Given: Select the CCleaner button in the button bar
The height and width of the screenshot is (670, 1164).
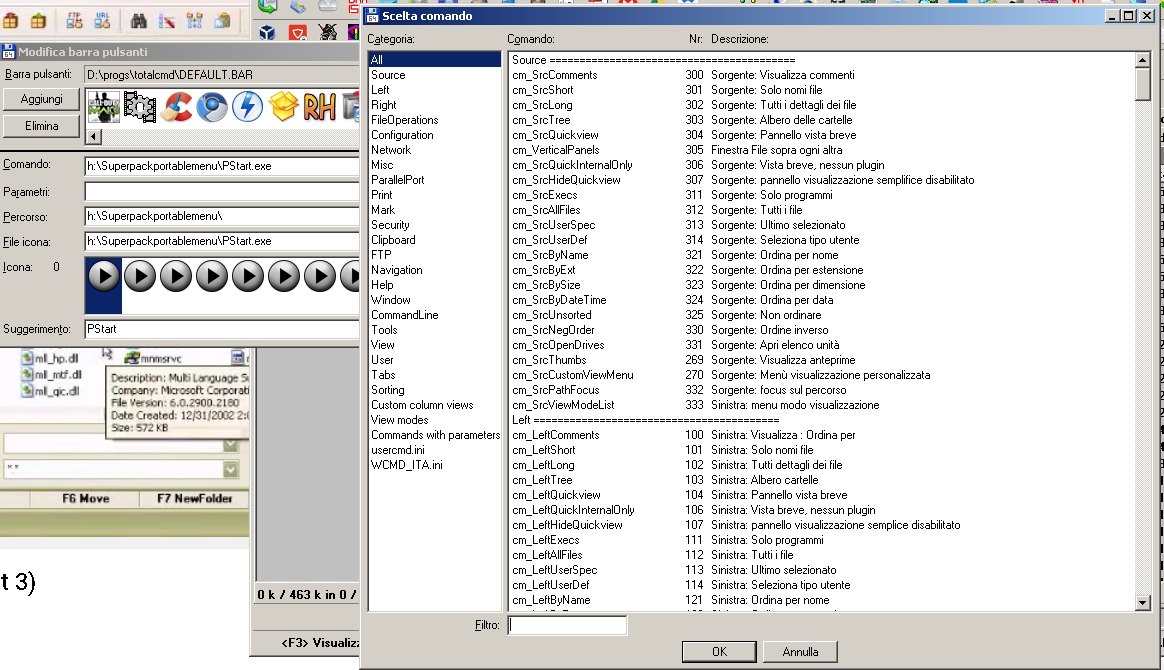Looking at the screenshot, I should (176, 107).
